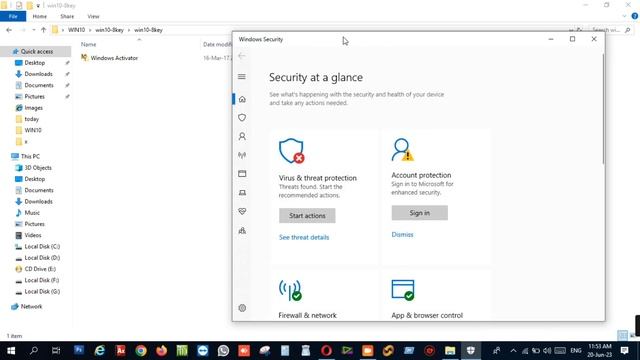Open Account protection person sidebar icon
This screenshot has height=360, width=640.
click(242, 136)
